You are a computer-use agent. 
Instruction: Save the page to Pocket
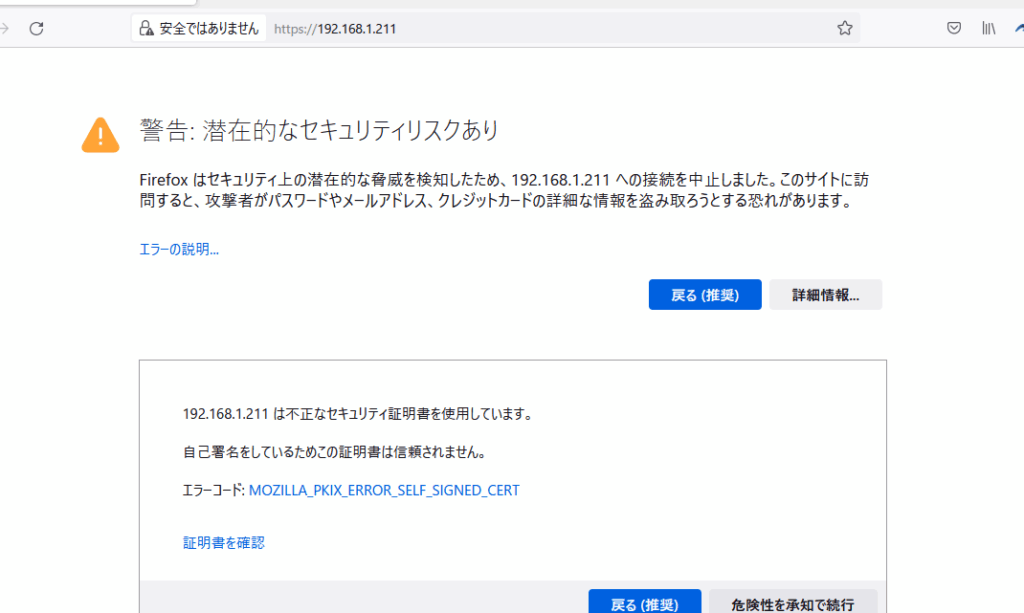[x=954, y=28]
